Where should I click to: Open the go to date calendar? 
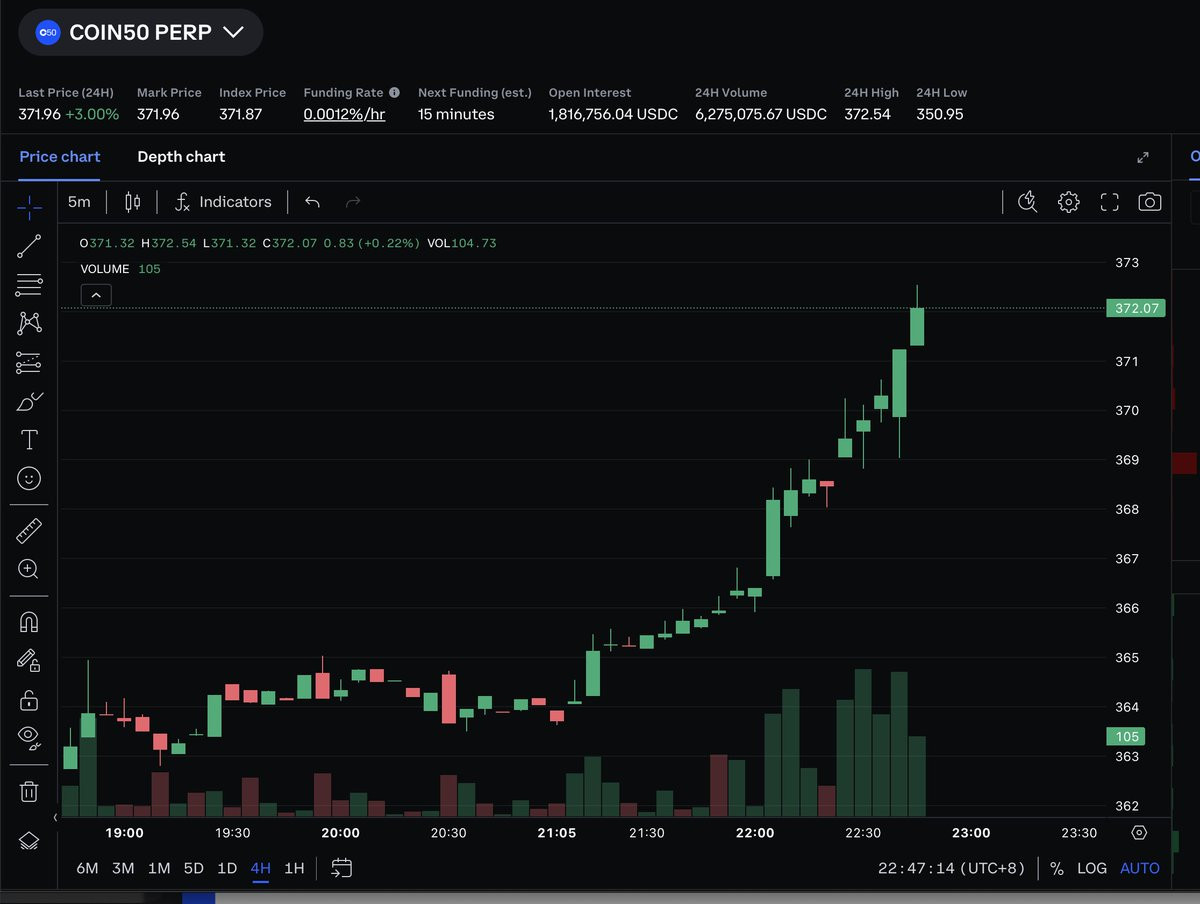tap(341, 868)
